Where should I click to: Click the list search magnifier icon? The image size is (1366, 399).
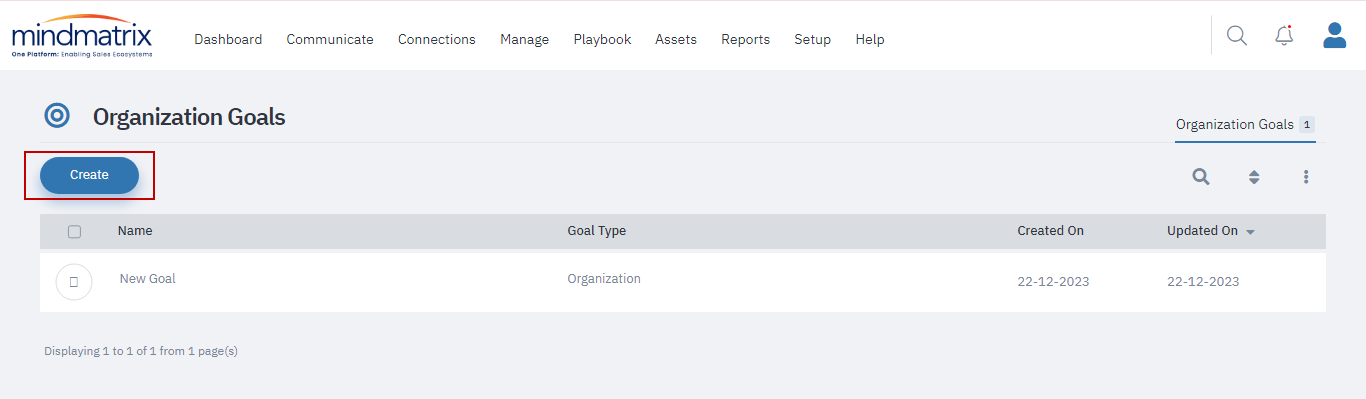coord(1201,177)
